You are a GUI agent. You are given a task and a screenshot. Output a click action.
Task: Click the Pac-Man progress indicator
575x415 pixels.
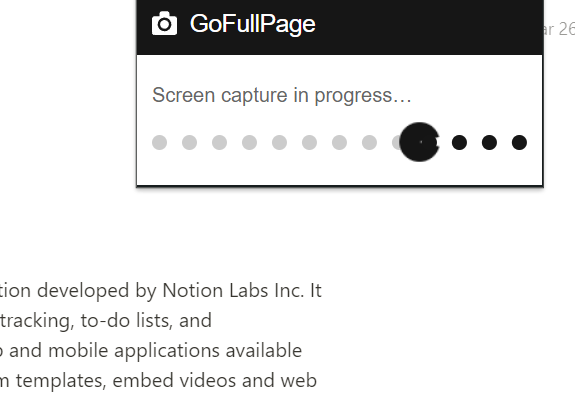coord(420,142)
